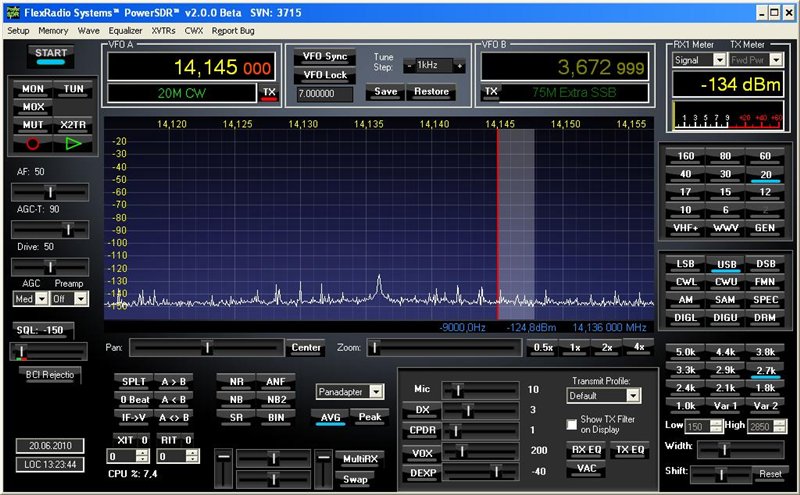Viewport: 800px width, 495px height.
Task: Click the VFO B TX indicator
Action: tap(491, 92)
